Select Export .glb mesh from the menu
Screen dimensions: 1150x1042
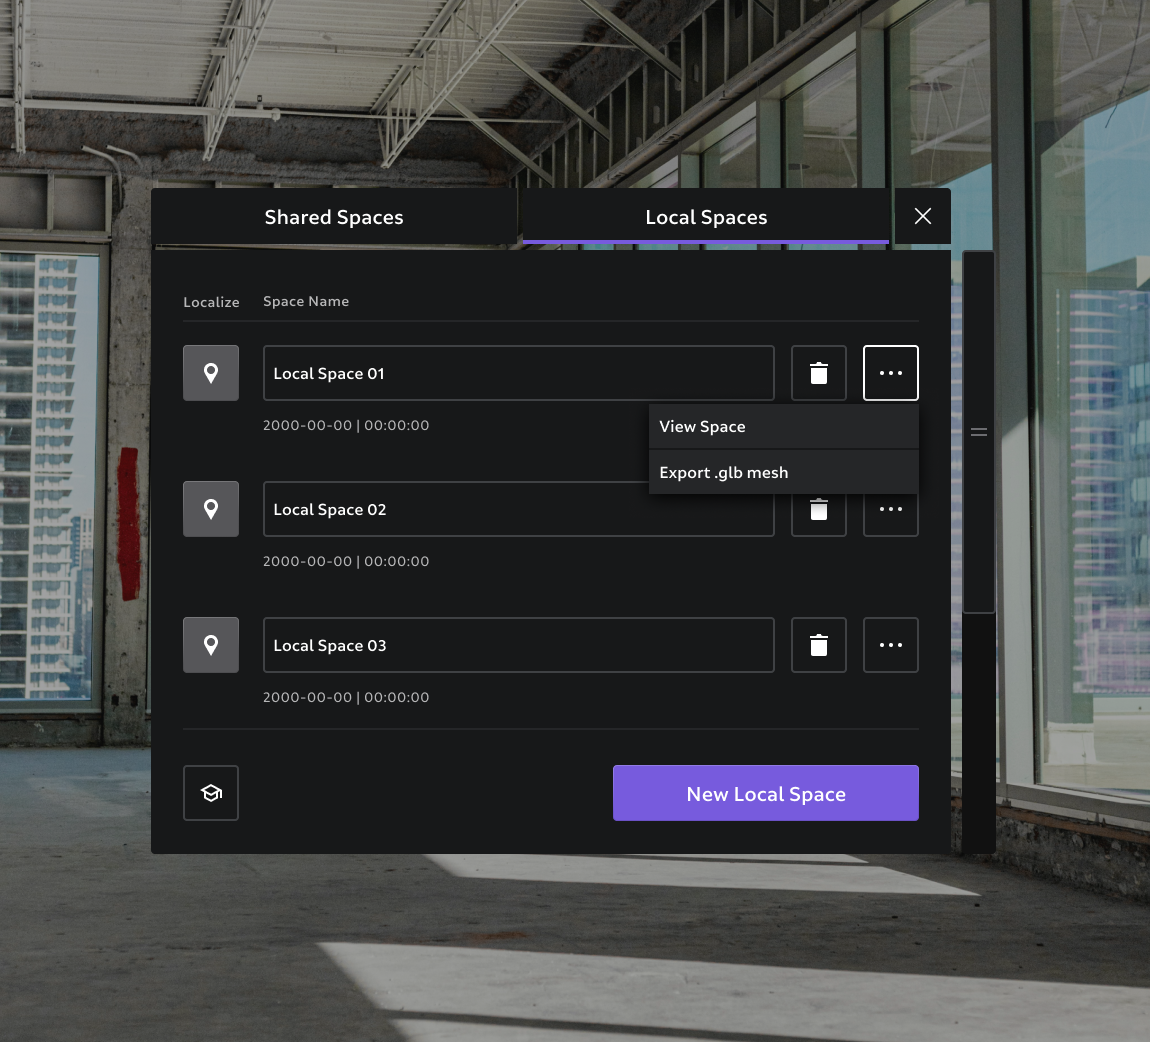[x=723, y=472]
